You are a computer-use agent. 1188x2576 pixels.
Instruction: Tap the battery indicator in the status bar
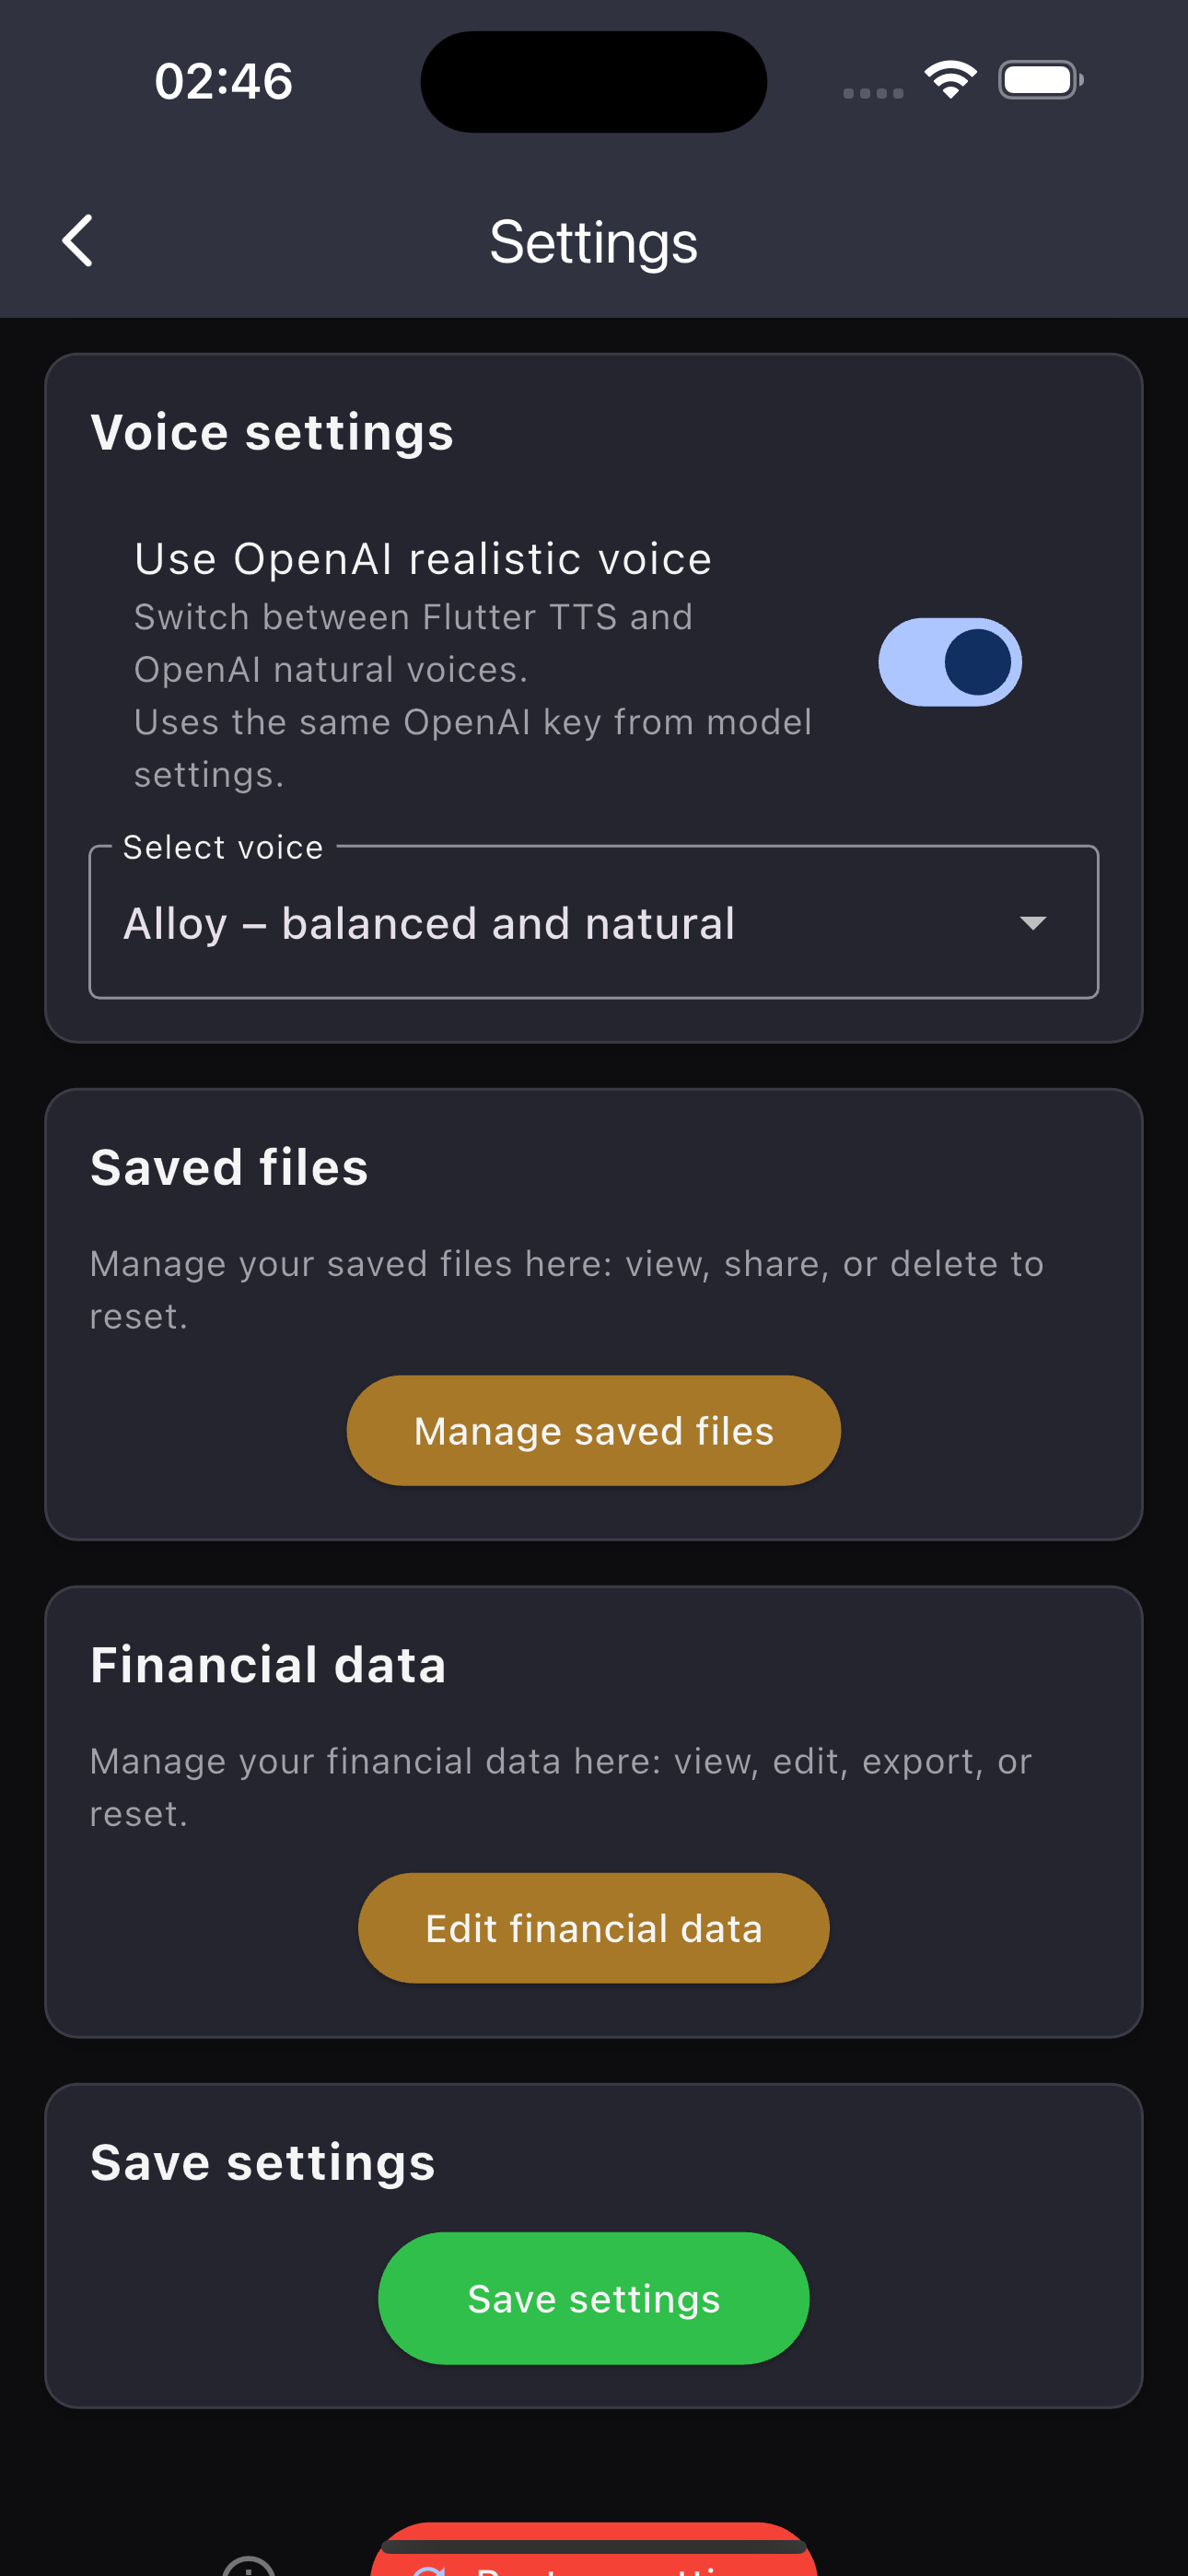1040,78
